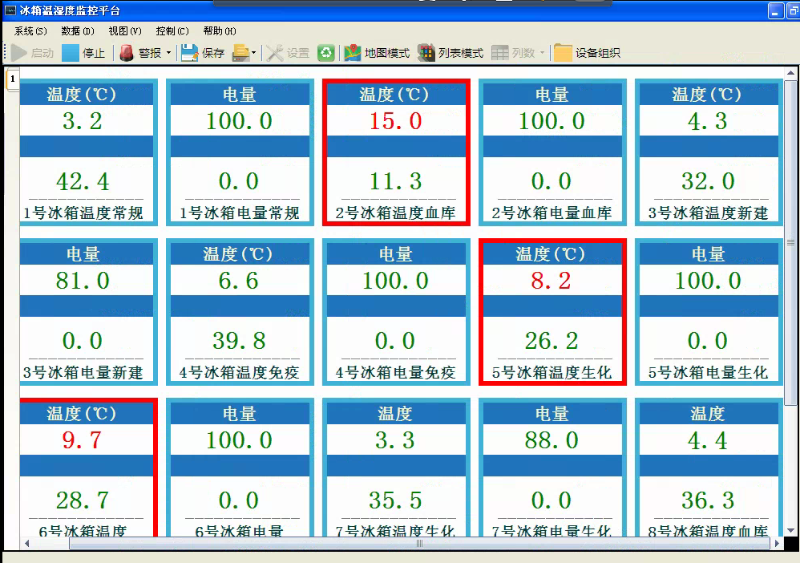Image resolution: width=800 pixels, height=563 pixels.
Task: Select the 1号冰箱电量常规 card
Action: 239,152
